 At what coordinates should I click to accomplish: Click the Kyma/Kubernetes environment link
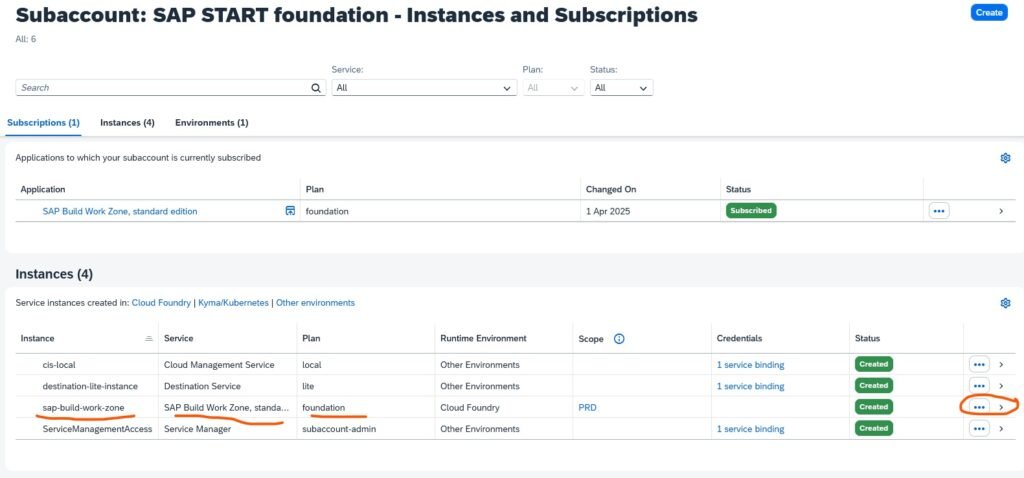[234, 303]
